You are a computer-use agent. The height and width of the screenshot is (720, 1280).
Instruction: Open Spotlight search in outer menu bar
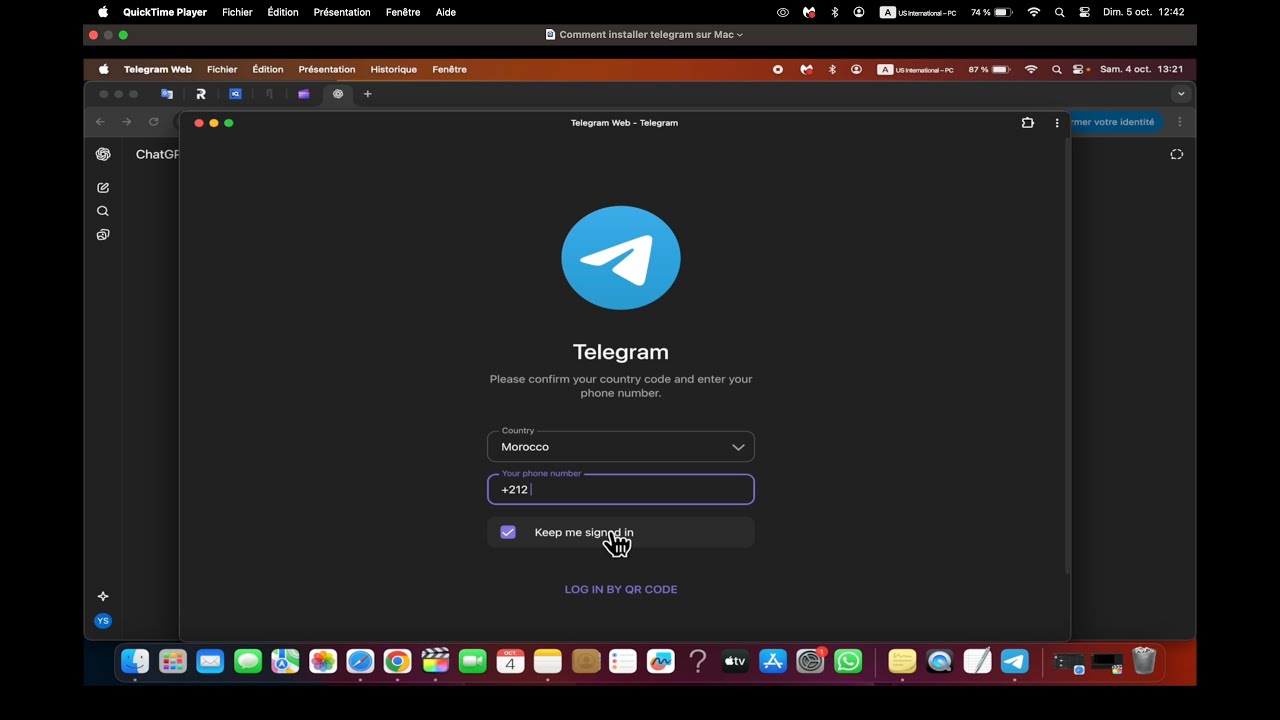click(x=1059, y=12)
